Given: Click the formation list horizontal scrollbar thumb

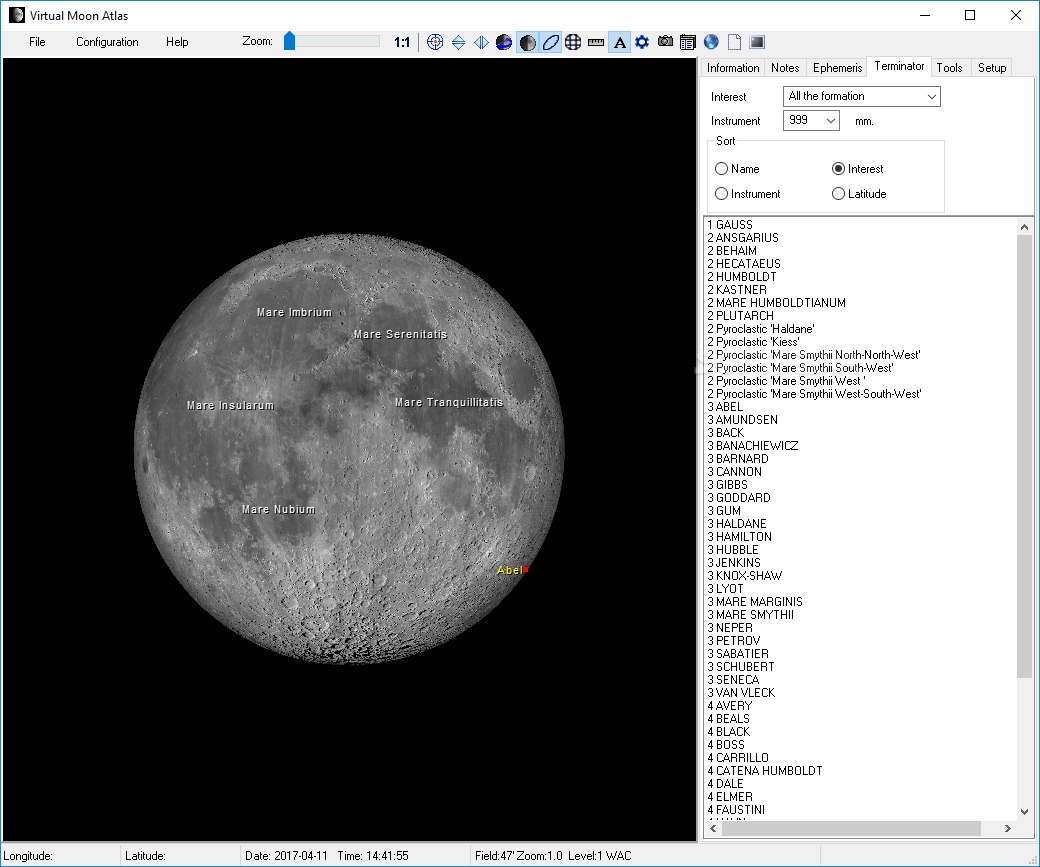Looking at the screenshot, I should pos(851,828).
